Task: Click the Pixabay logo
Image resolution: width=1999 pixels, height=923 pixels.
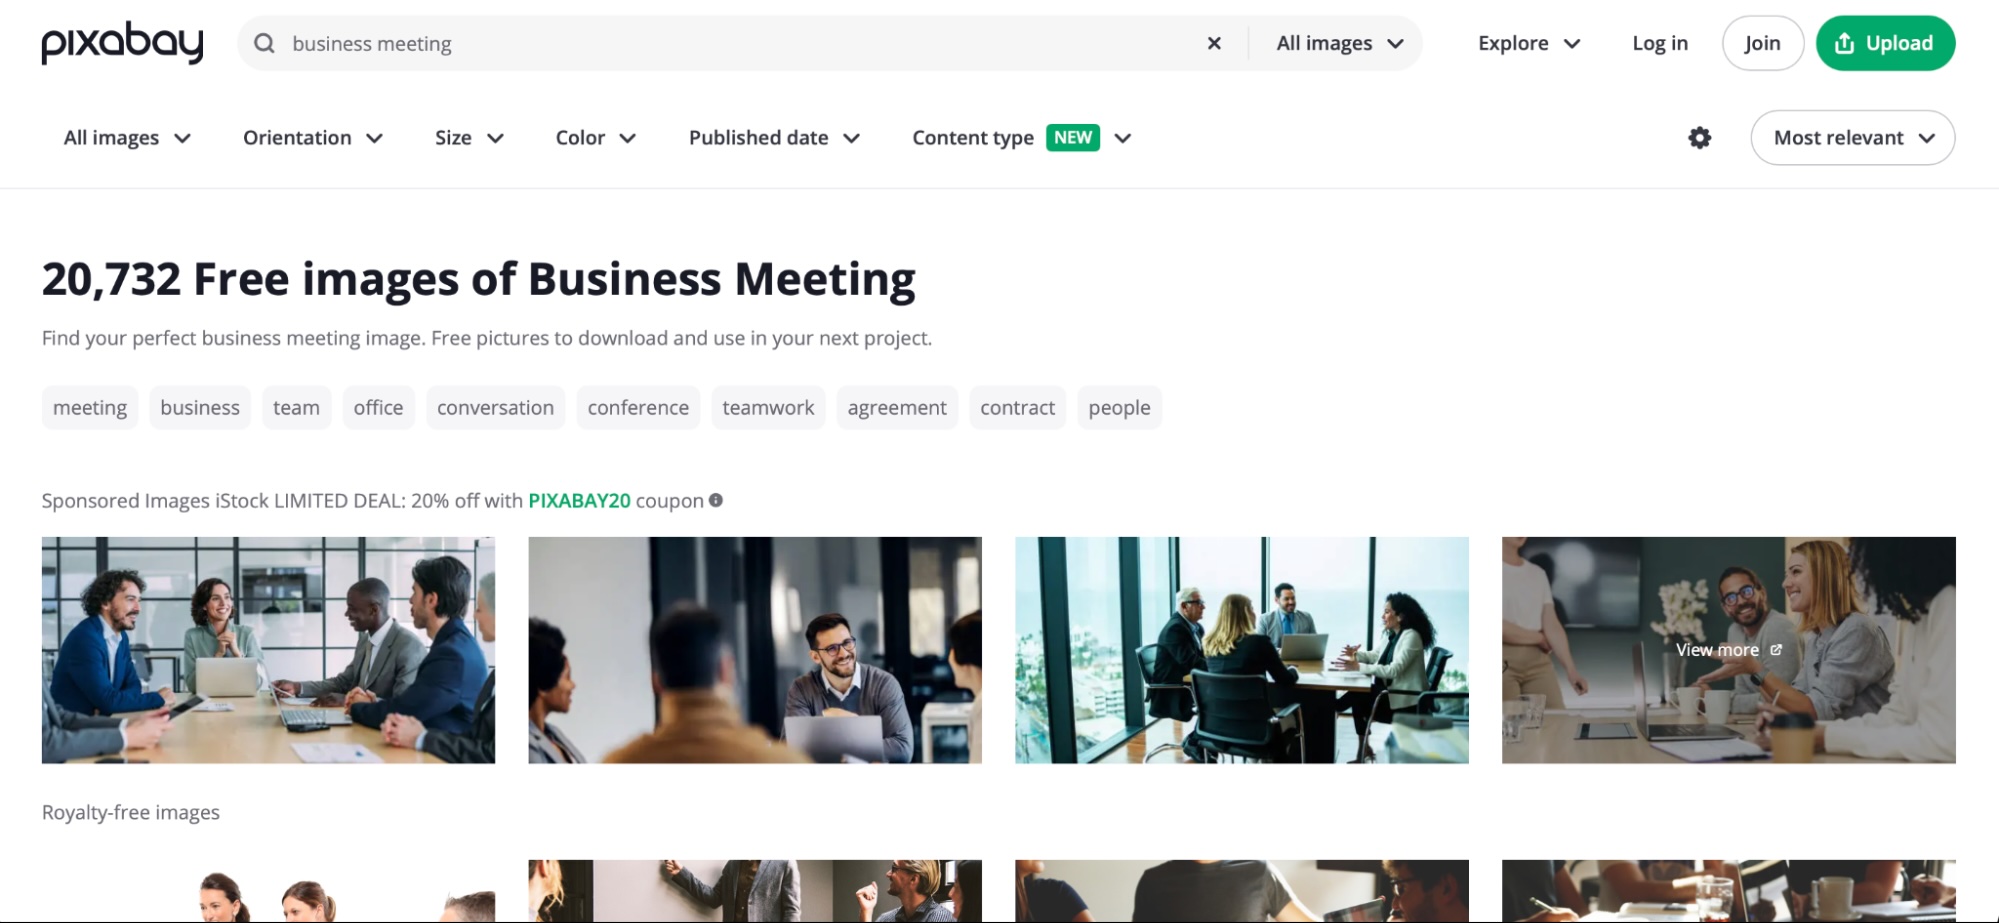Action: [x=122, y=43]
